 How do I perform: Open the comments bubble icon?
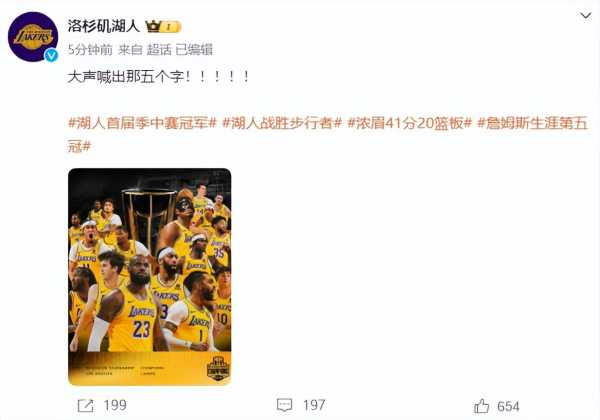click(x=284, y=405)
